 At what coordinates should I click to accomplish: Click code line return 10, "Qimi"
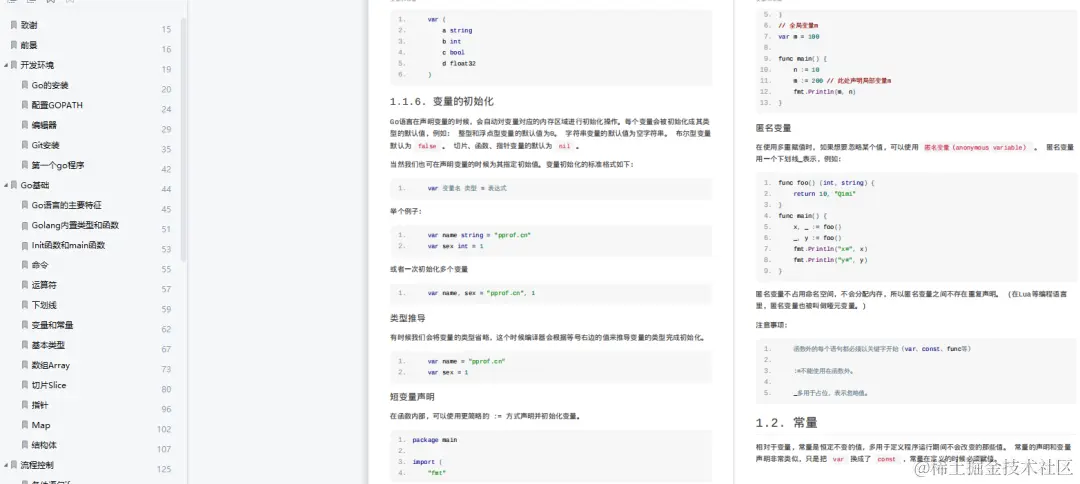tap(824, 193)
